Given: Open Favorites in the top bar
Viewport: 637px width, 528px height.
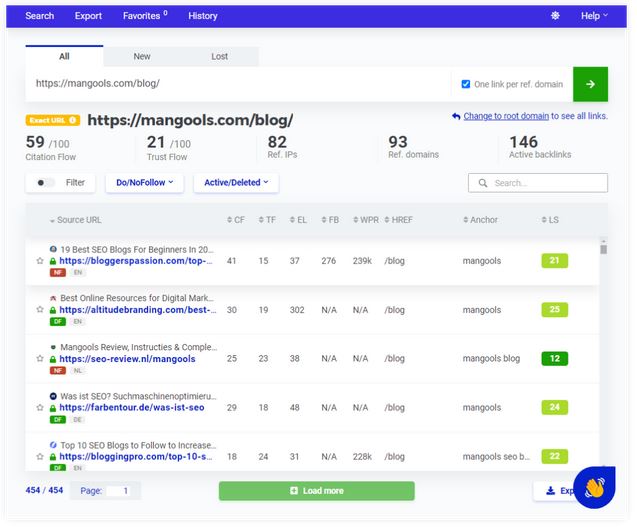Looking at the screenshot, I should pos(145,16).
